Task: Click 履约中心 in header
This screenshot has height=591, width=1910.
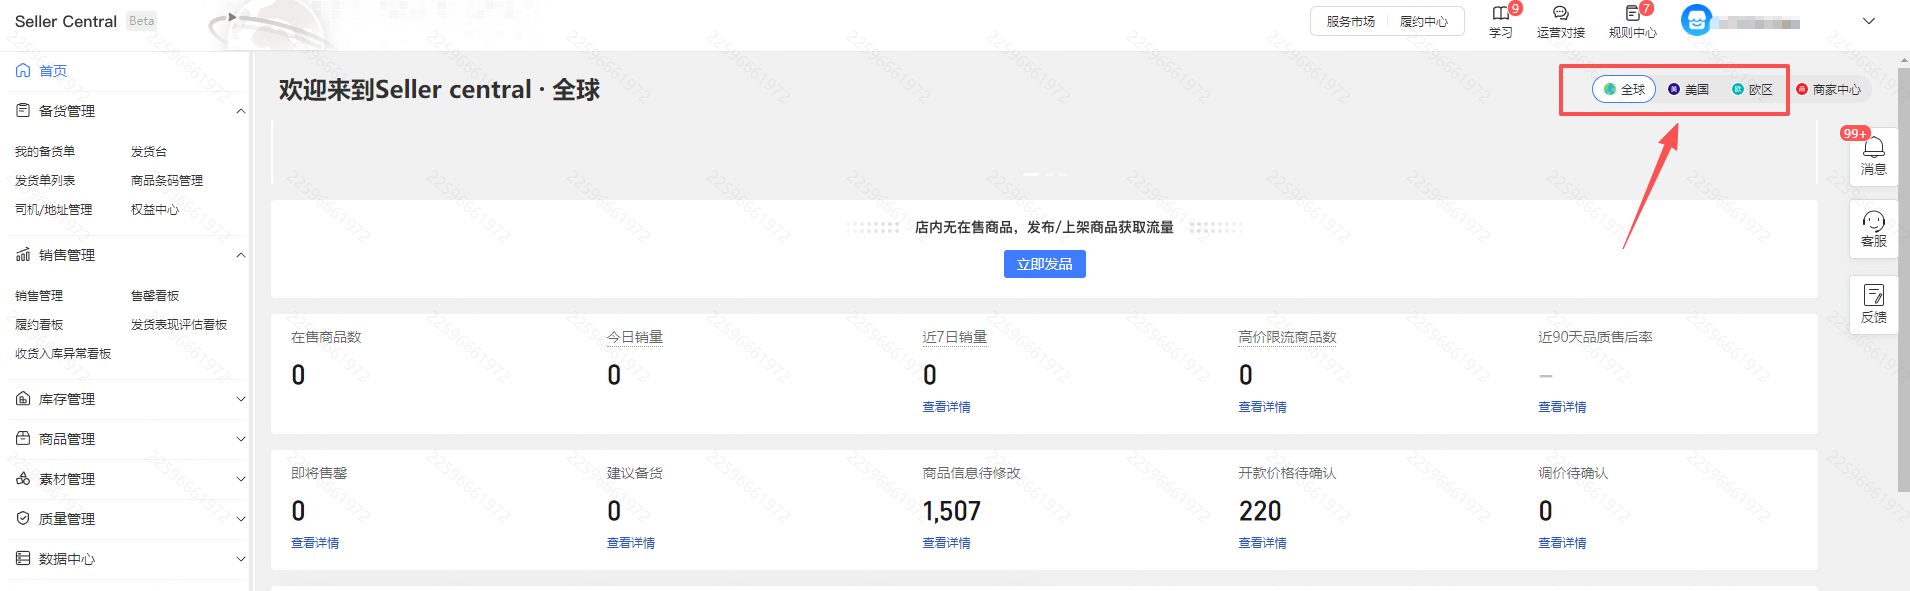Action: 1424,21
